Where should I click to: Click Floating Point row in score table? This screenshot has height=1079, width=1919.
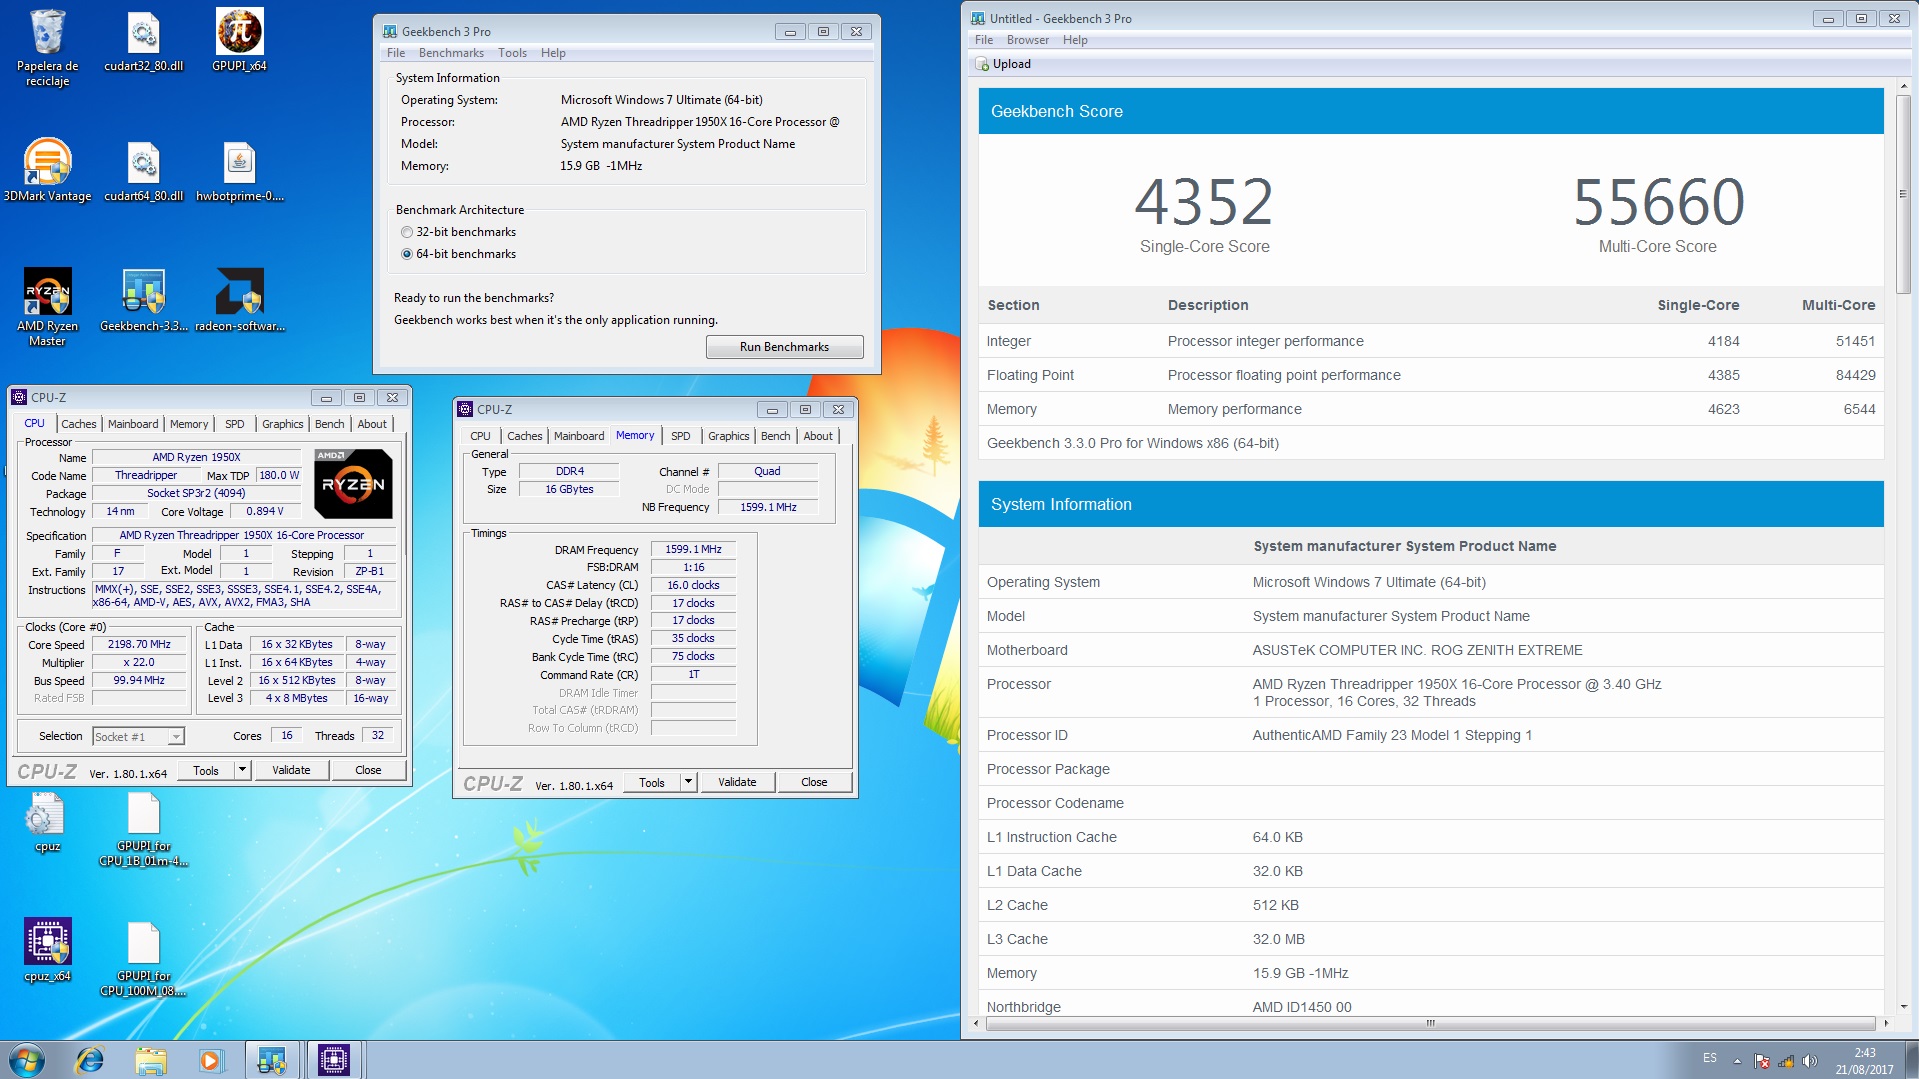coord(1431,375)
